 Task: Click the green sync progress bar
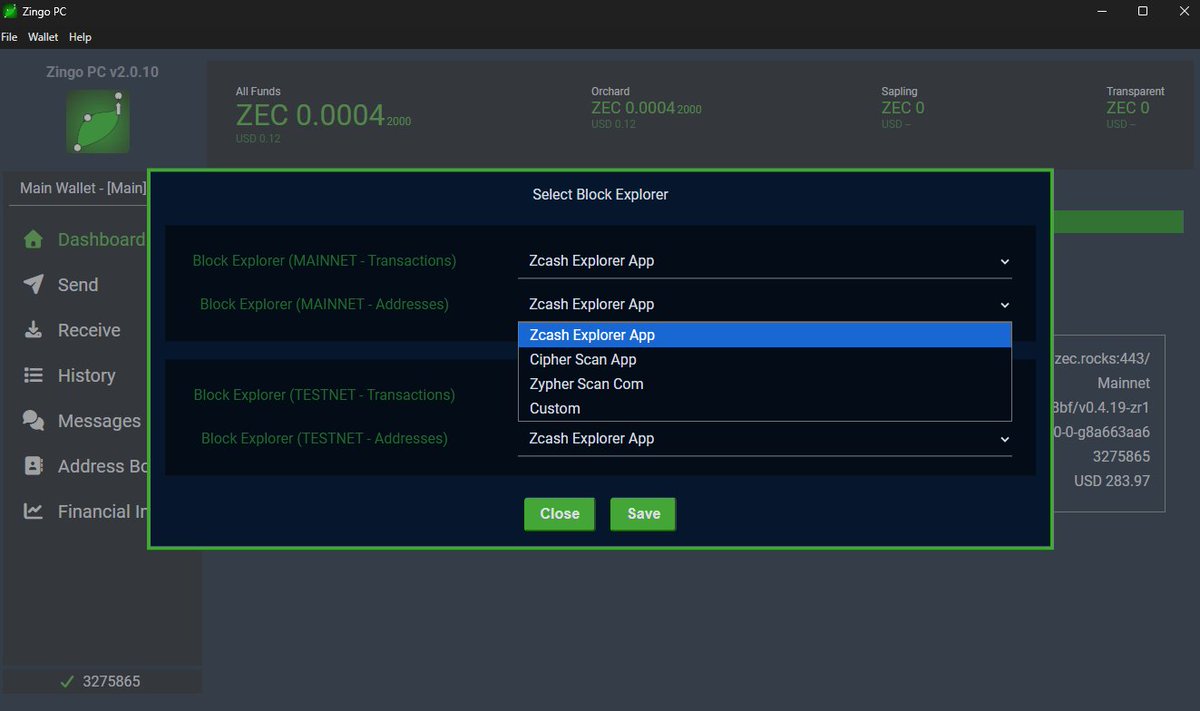[x=1118, y=222]
